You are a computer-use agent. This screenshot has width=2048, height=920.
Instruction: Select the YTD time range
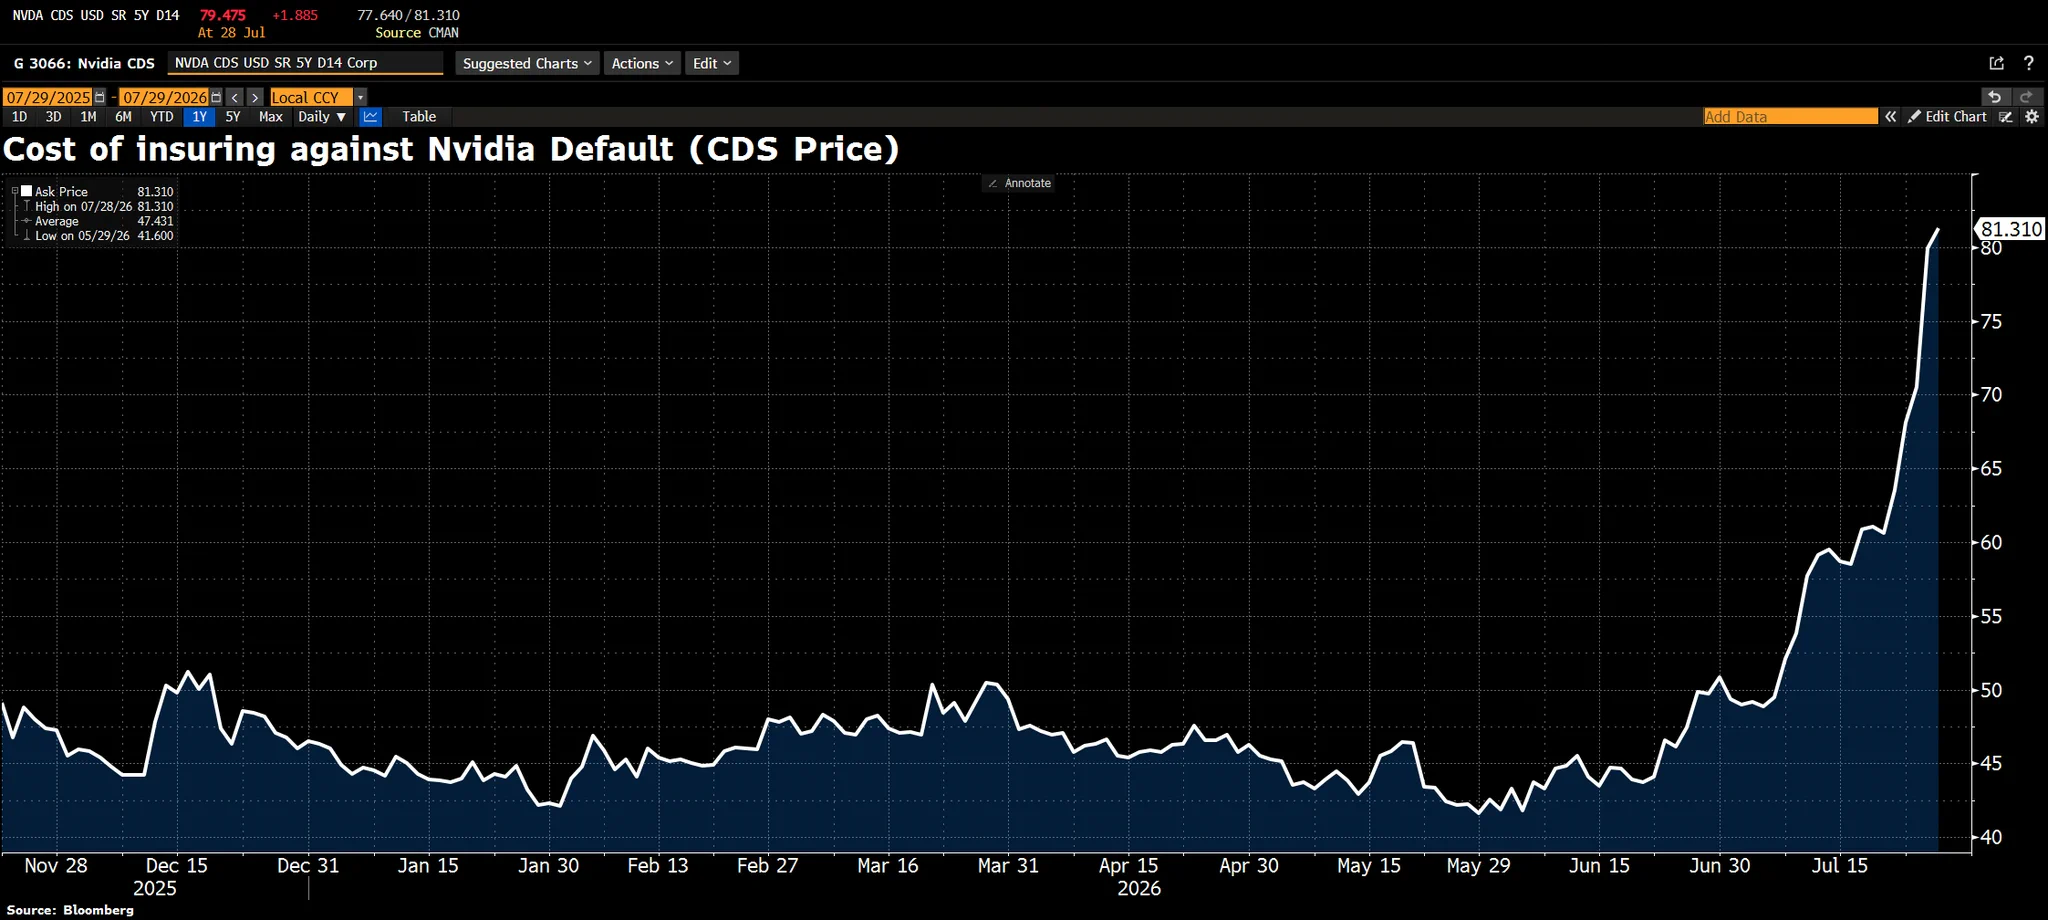(162, 117)
